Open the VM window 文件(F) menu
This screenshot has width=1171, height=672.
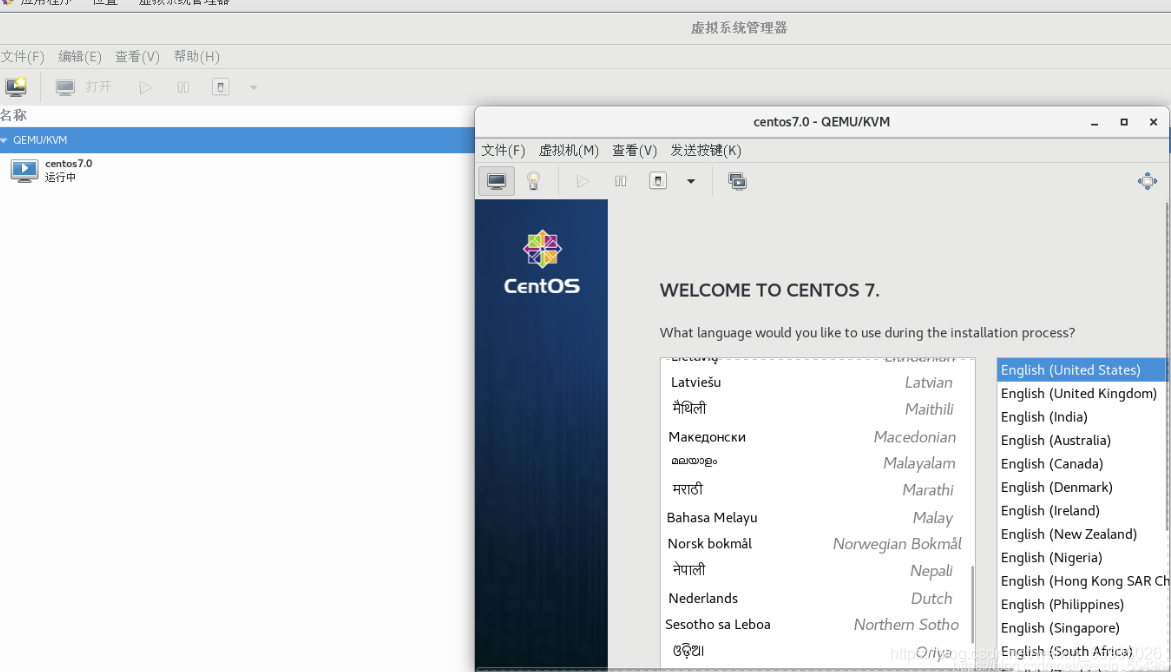click(503, 151)
